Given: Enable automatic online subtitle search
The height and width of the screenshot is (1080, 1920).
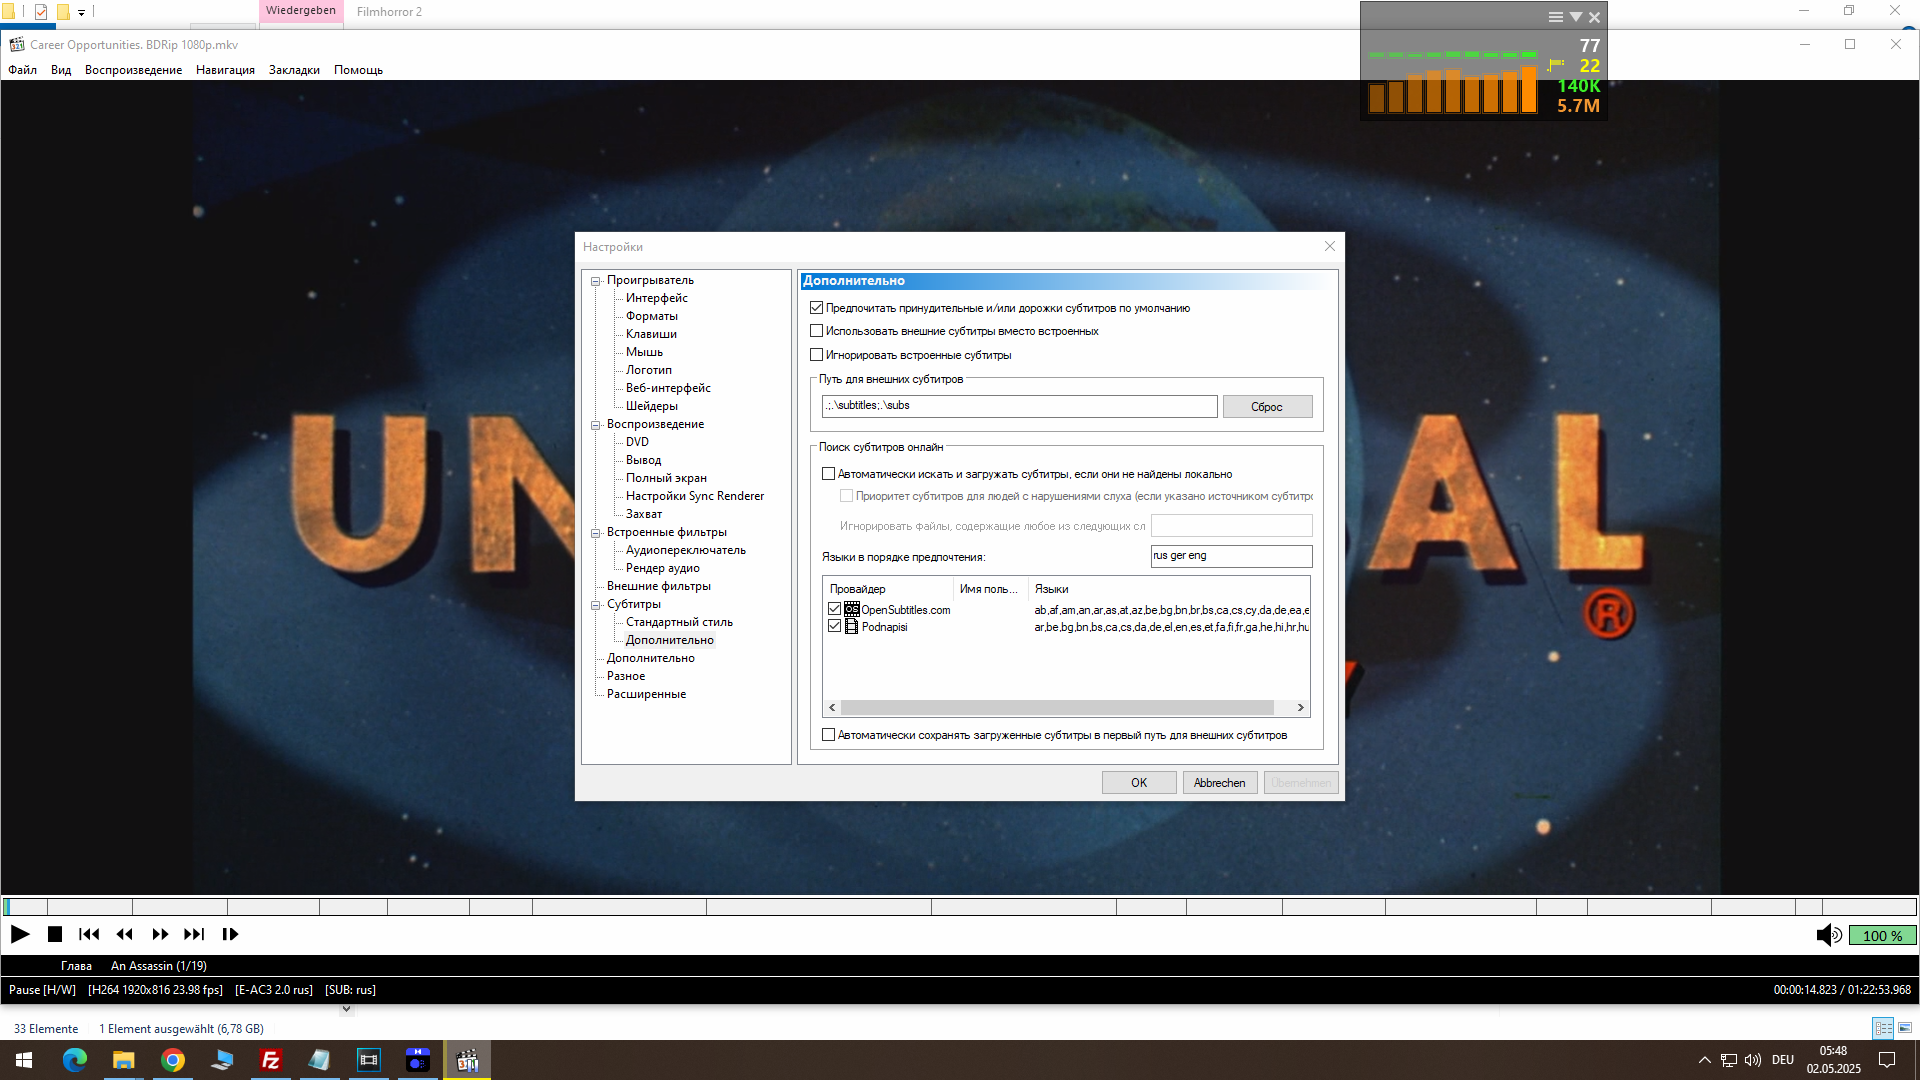Looking at the screenshot, I should click(828, 474).
